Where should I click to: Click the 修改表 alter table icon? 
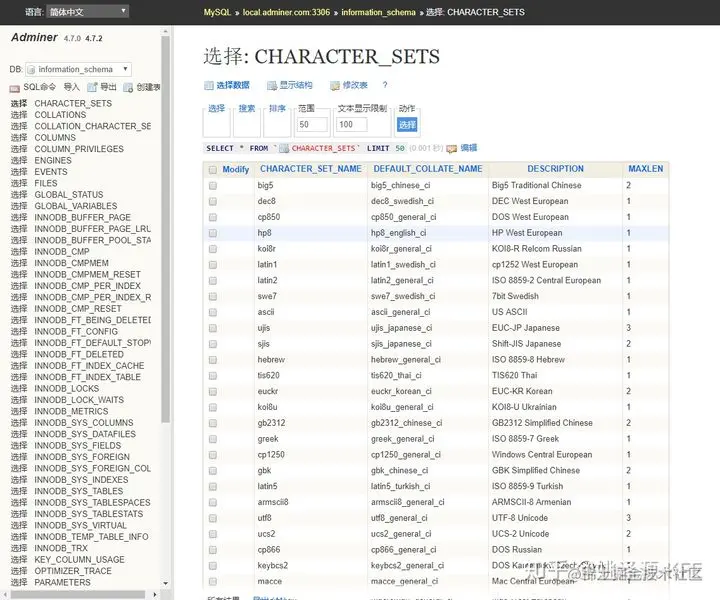click(x=335, y=85)
